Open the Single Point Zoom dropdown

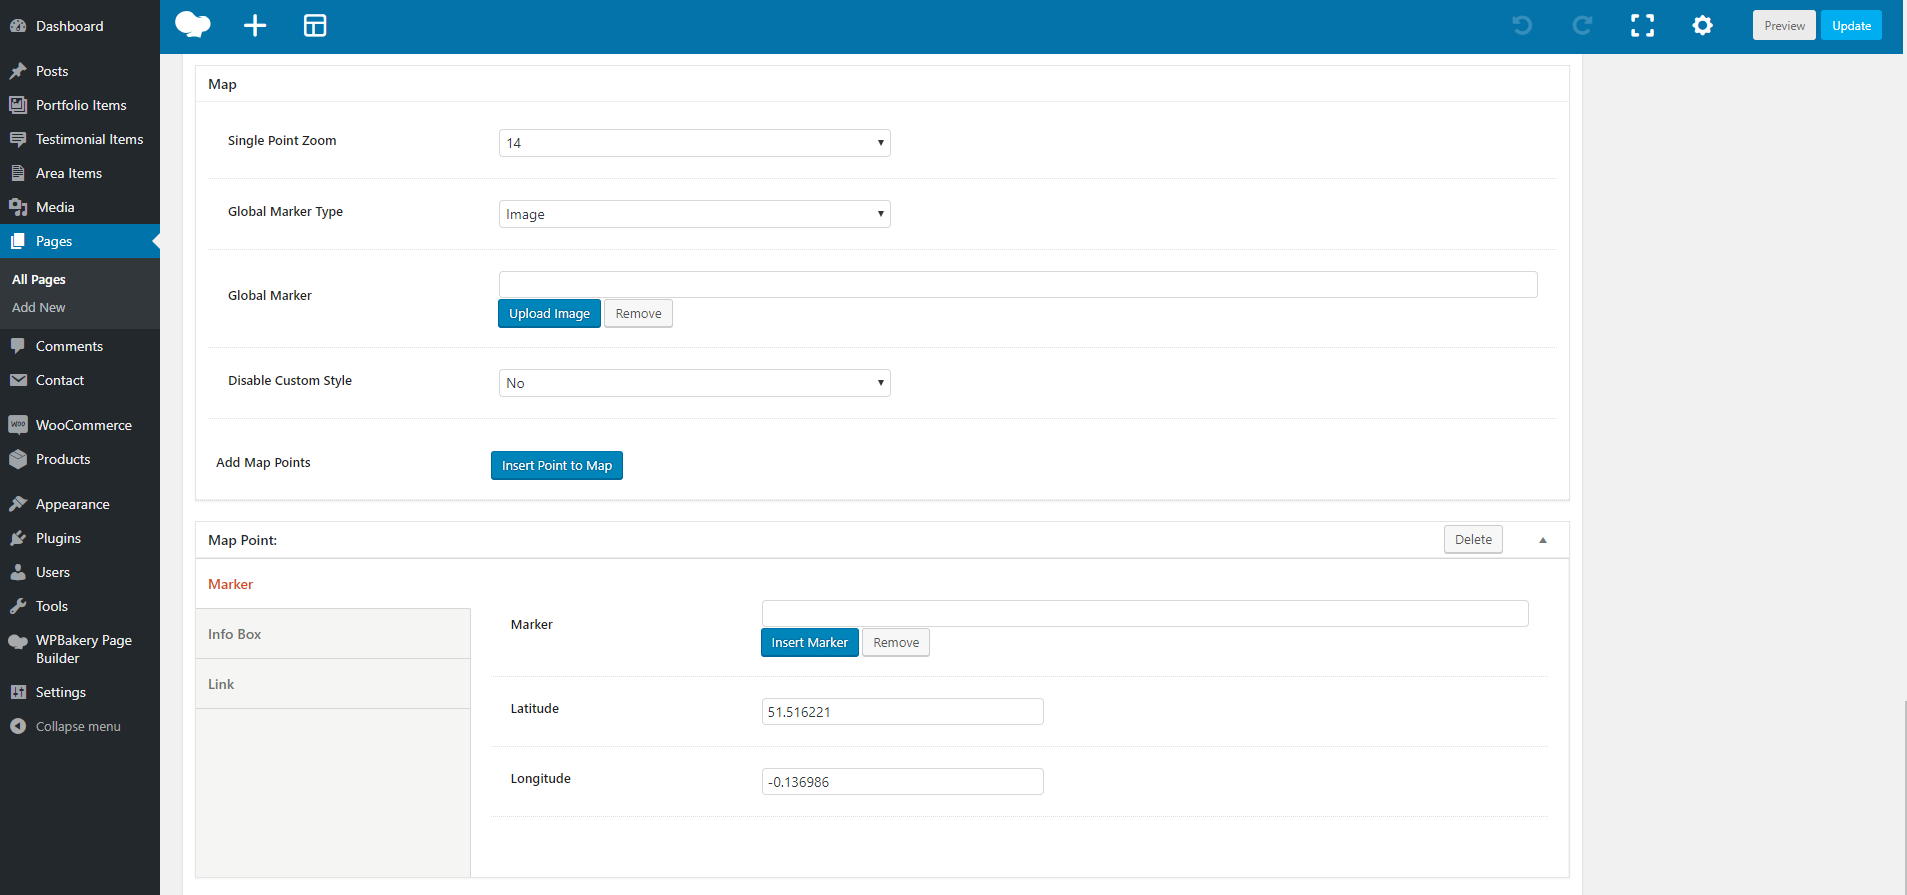tap(694, 143)
